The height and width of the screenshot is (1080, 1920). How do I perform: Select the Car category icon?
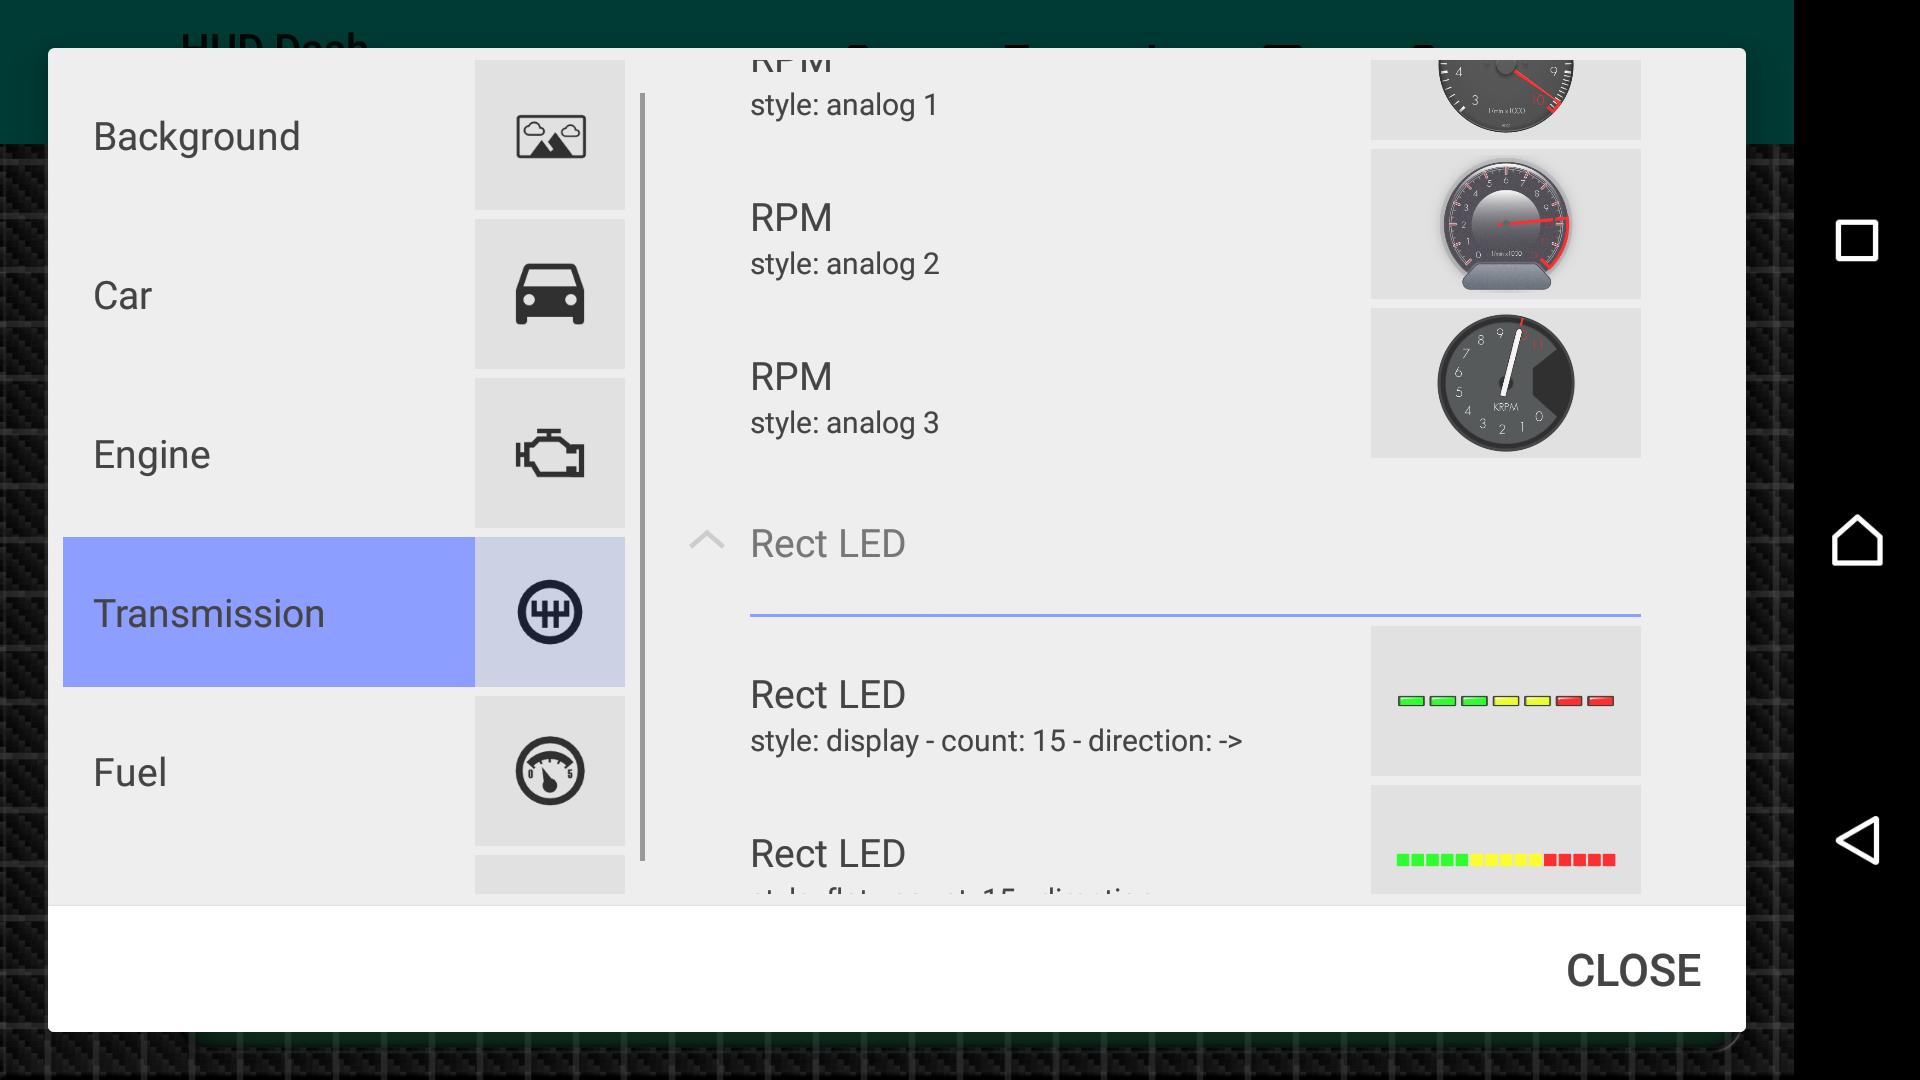[549, 295]
